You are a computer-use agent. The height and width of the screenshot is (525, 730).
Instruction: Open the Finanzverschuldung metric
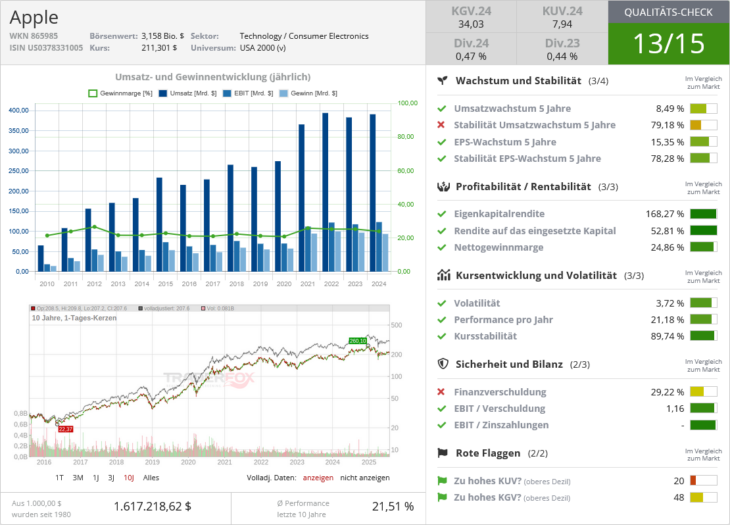coord(500,392)
